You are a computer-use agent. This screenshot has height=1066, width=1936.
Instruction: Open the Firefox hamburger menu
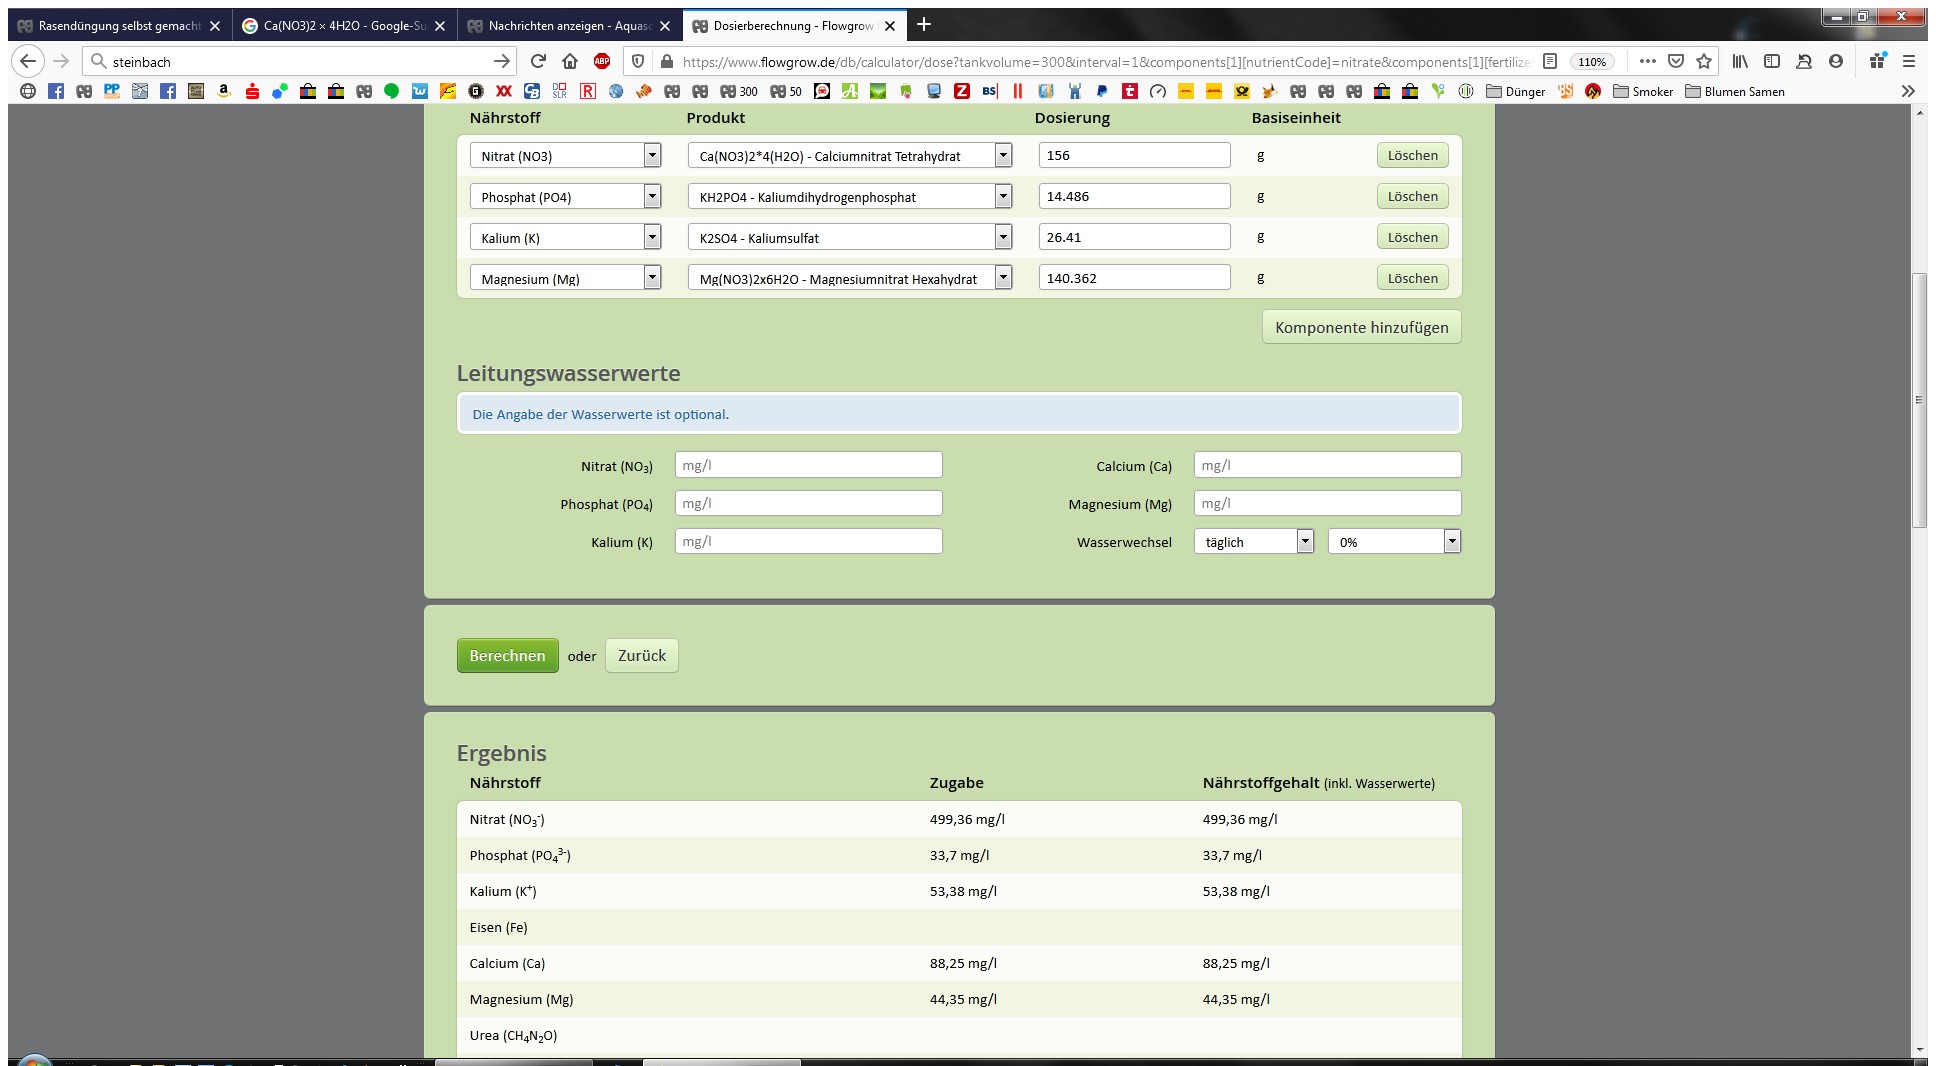pyautogui.click(x=1908, y=61)
